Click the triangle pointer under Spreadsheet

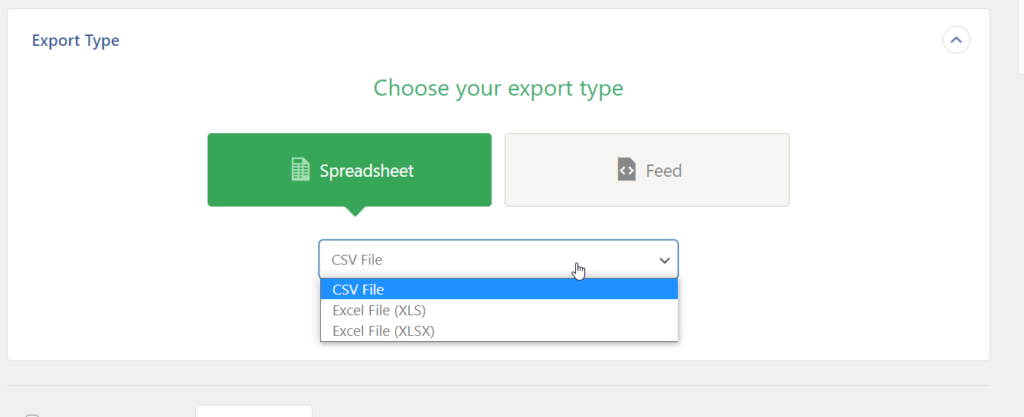tap(354, 210)
